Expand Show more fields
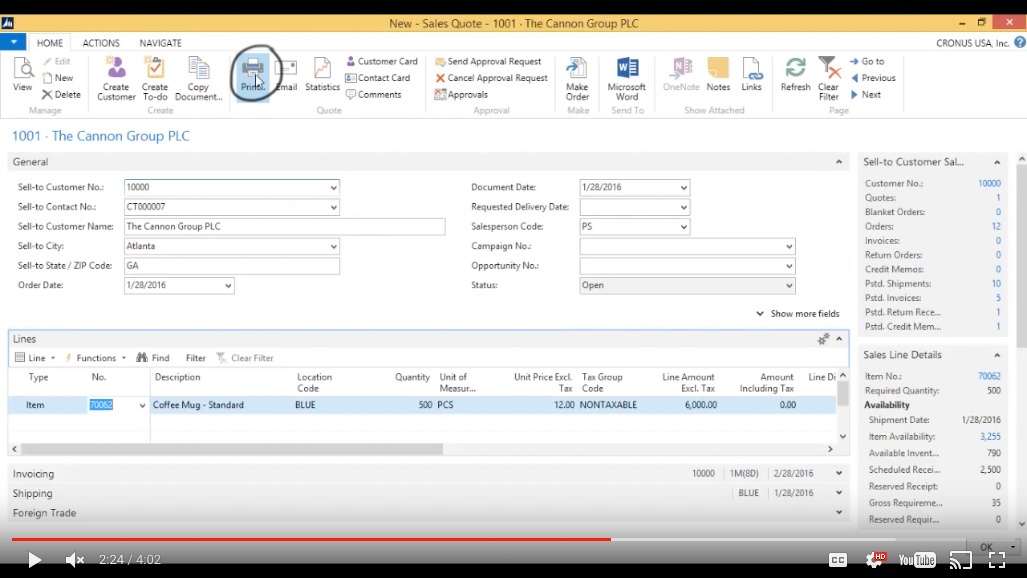Image resolution: width=1027 pixels, height=578 pixels. pos(798,313)
